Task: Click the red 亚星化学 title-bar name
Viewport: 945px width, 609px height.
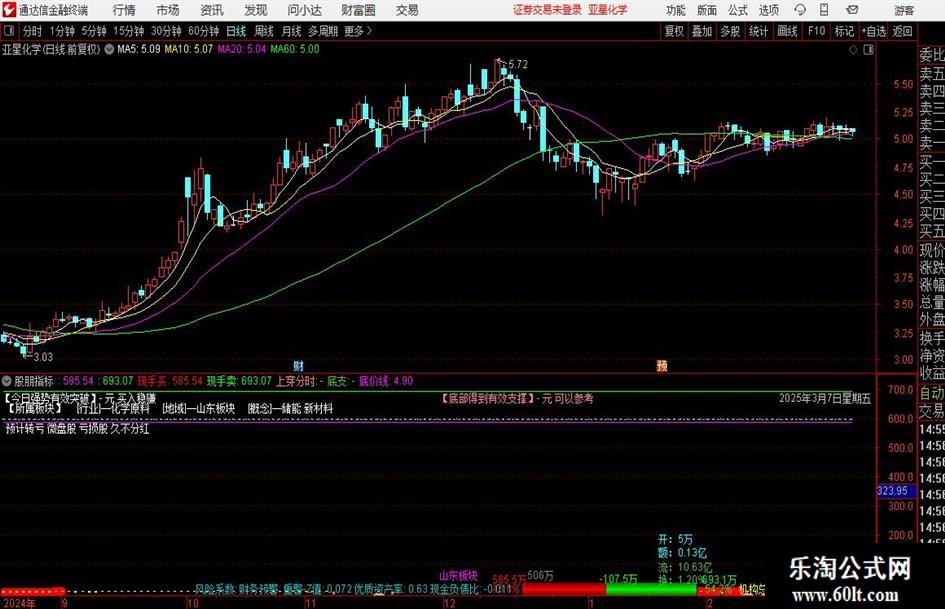Action: click(608, 10)
